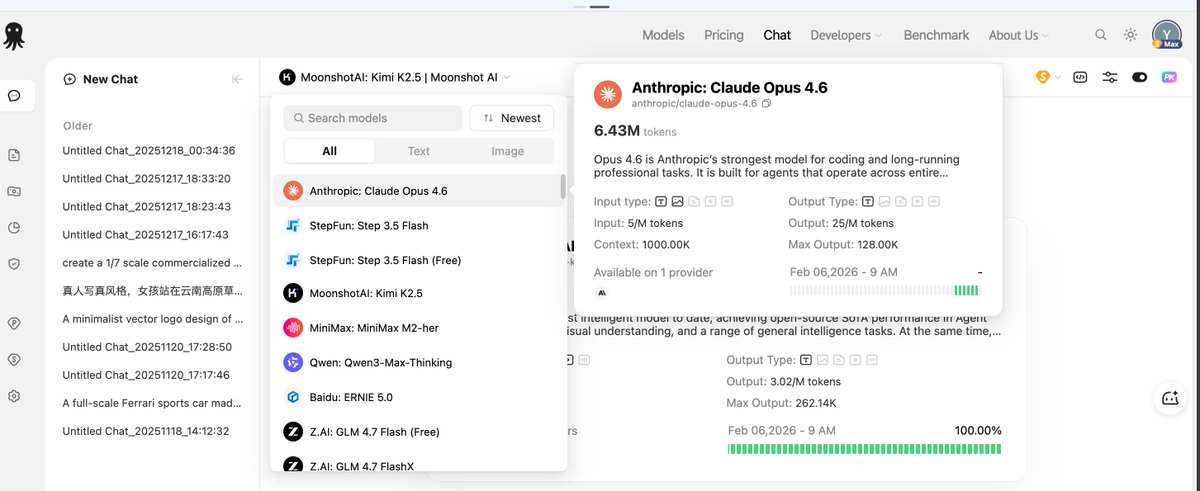Select Z.AI: GLM 4.7 Flash (Free) model
1200x491 pixels.
[x=416, y=432]
